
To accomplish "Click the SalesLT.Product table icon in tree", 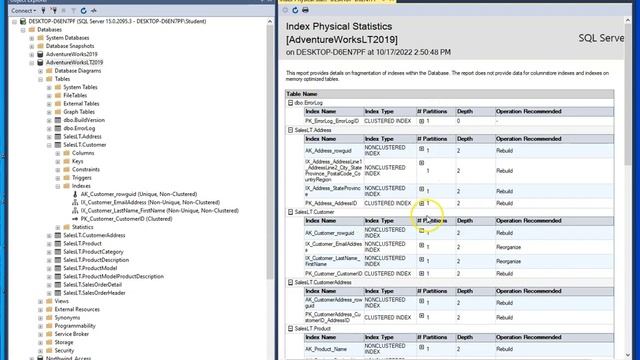I will [x=58, y=244].
